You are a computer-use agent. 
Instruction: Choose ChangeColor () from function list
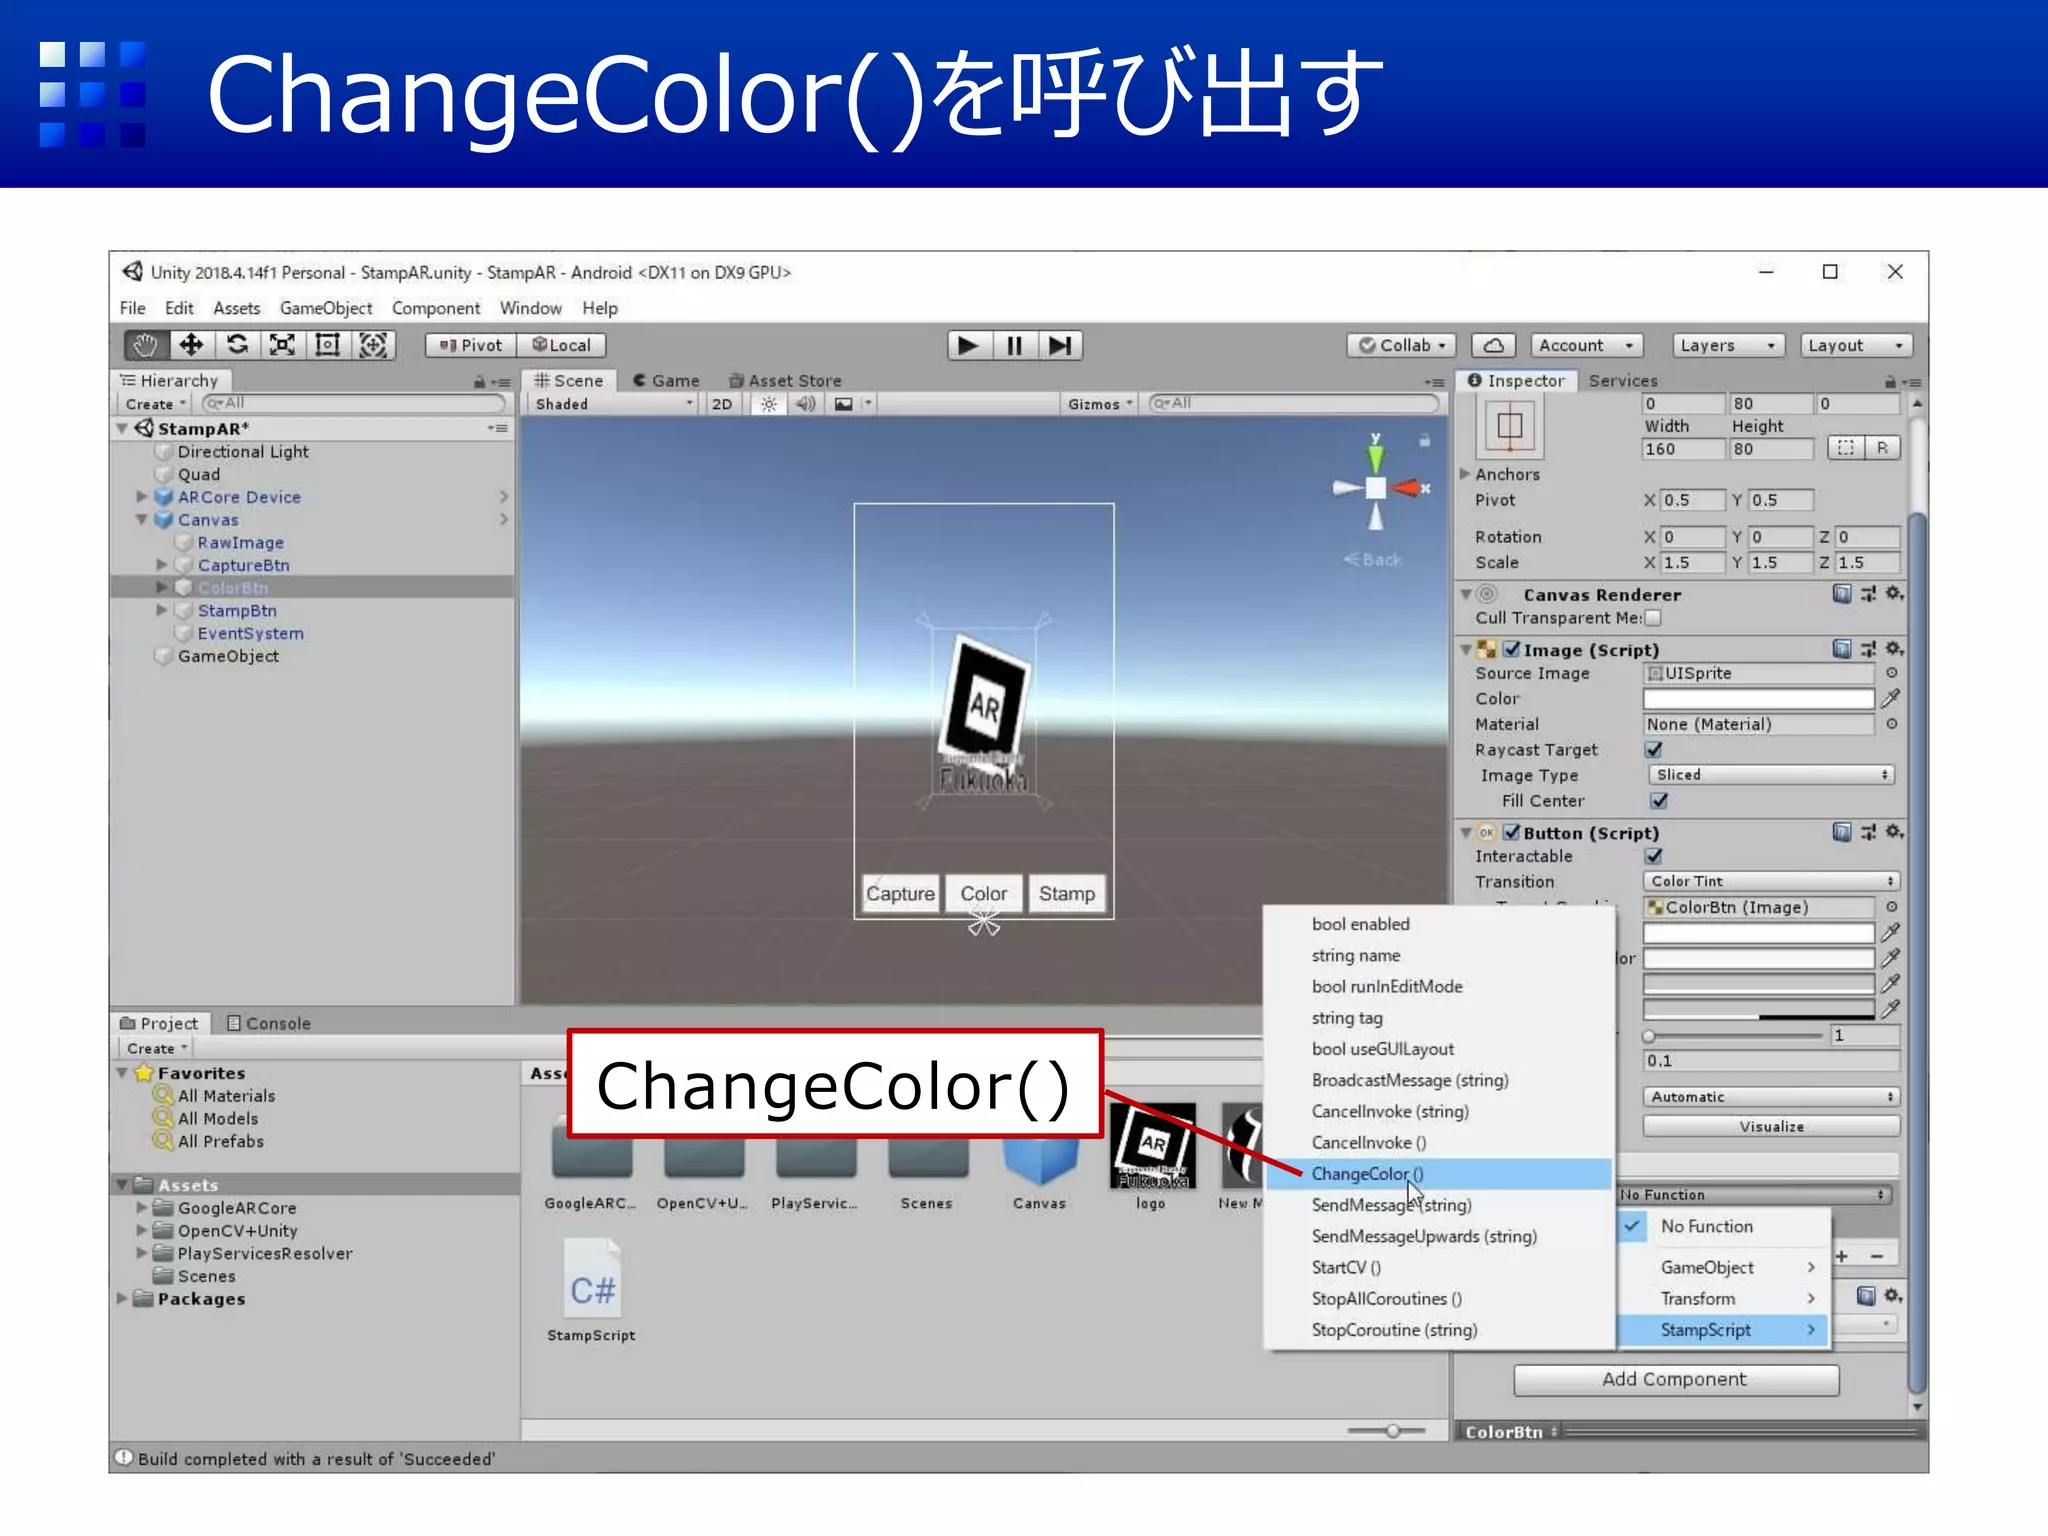click(x=1439, y=1173)
